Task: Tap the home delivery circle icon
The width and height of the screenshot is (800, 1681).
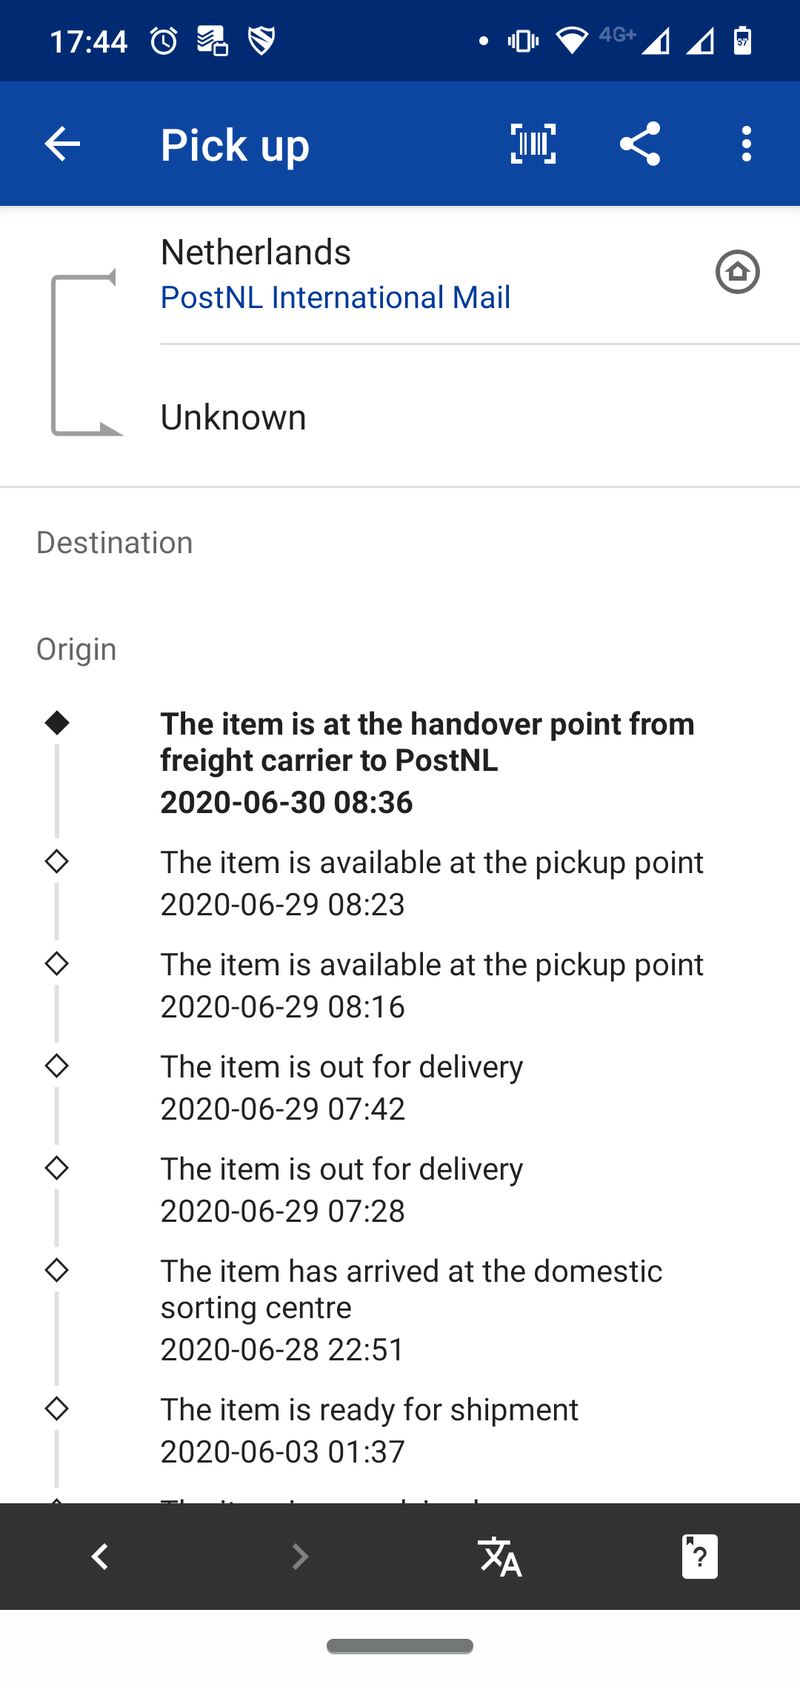Action: tap(737, 272)
